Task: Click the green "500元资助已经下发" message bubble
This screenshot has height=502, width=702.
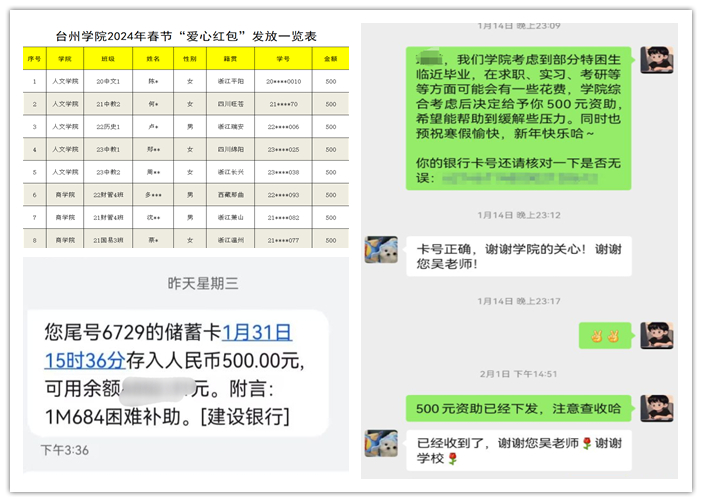Action: pos(518,408)
